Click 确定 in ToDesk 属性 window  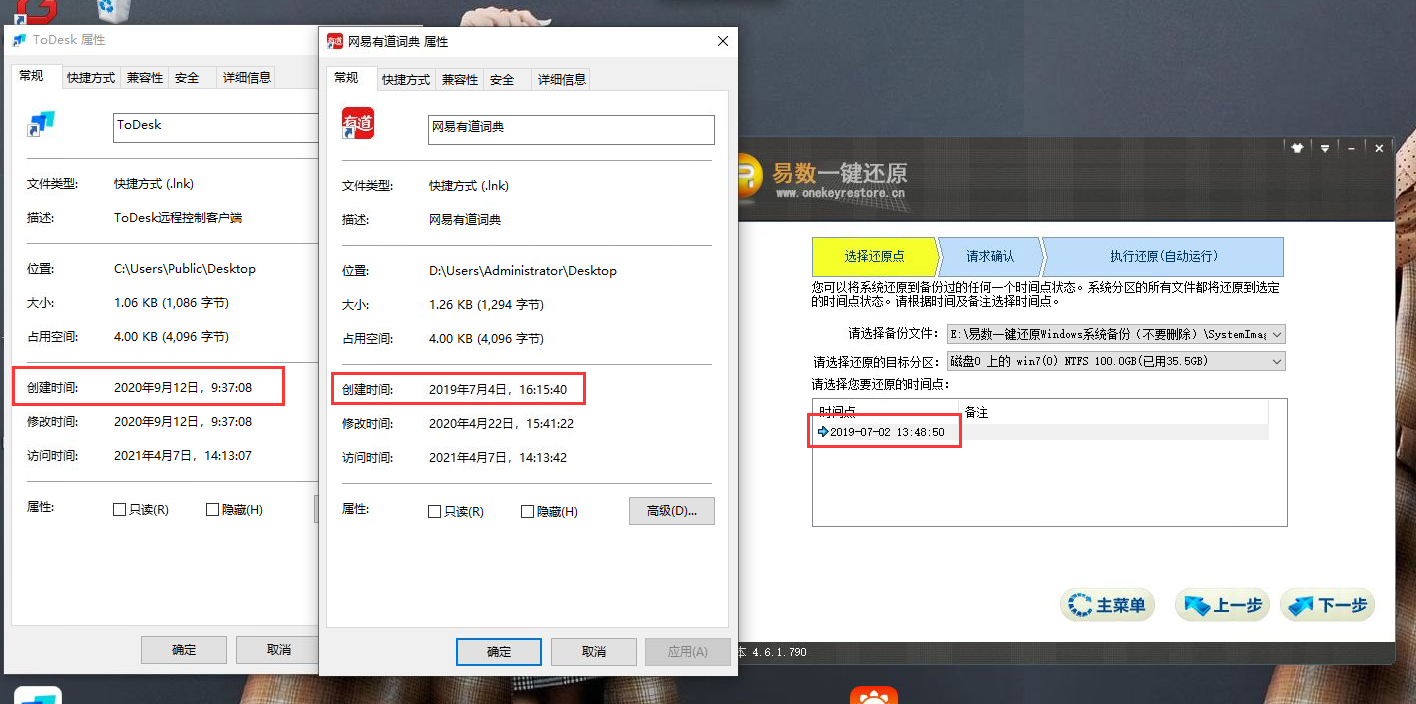tap(184, 650)
